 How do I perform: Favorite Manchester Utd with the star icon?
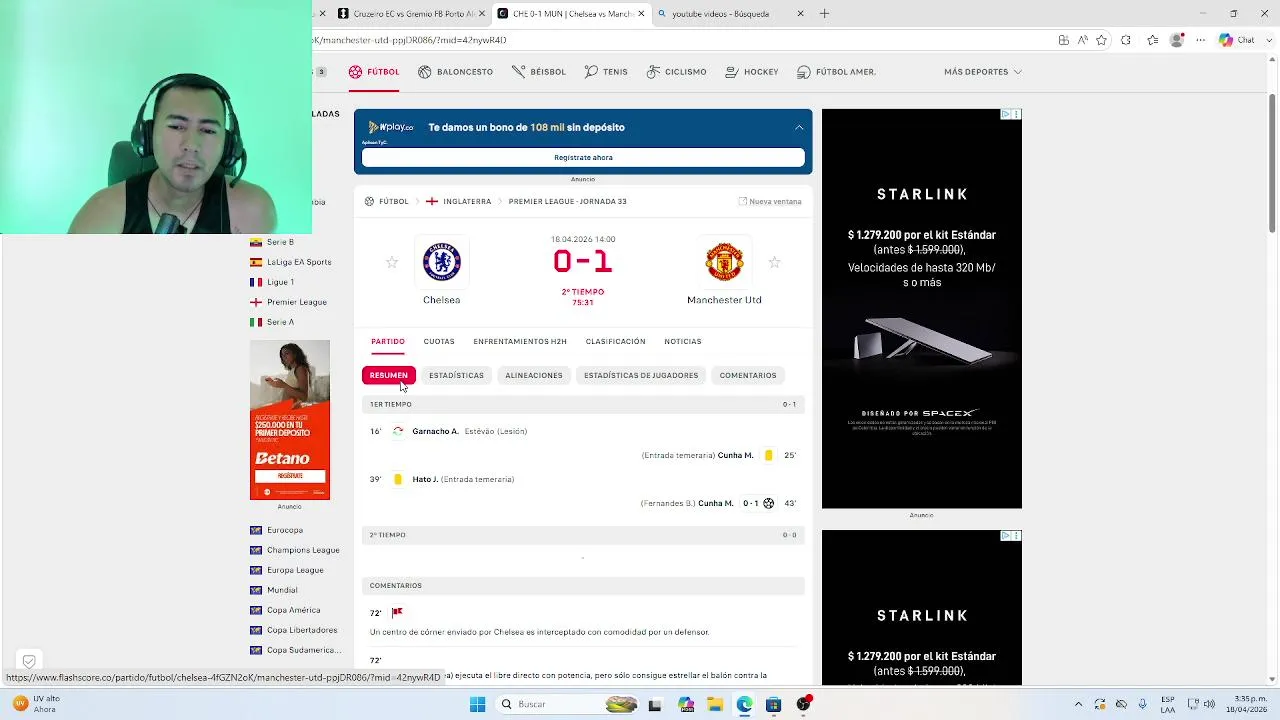(x=774, y=262)
